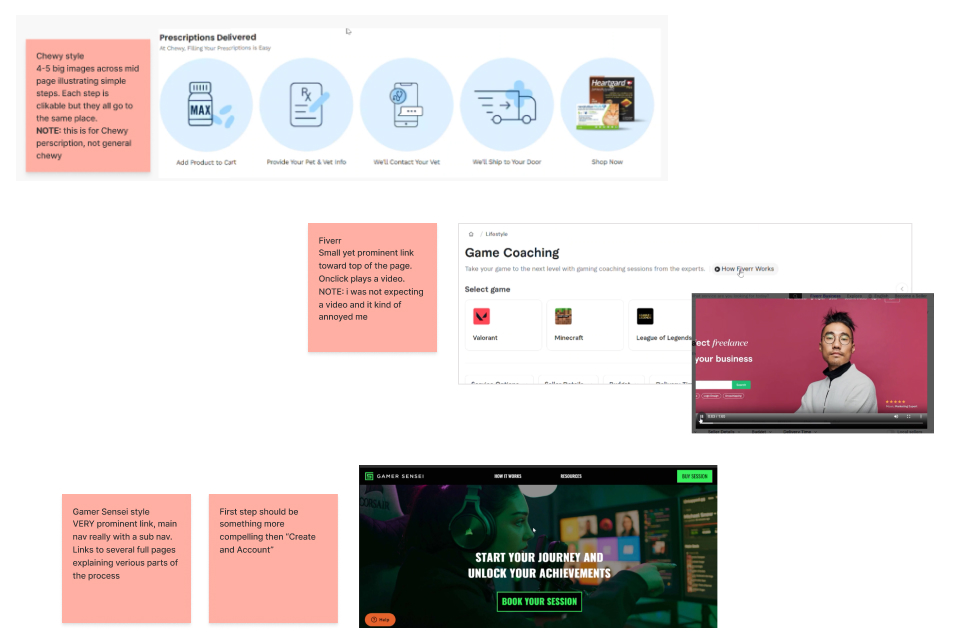Click the Add Product to Cart pill bottle icon
Image resolution: width=953 pixels, height=637 pixels.
[206, 105]
